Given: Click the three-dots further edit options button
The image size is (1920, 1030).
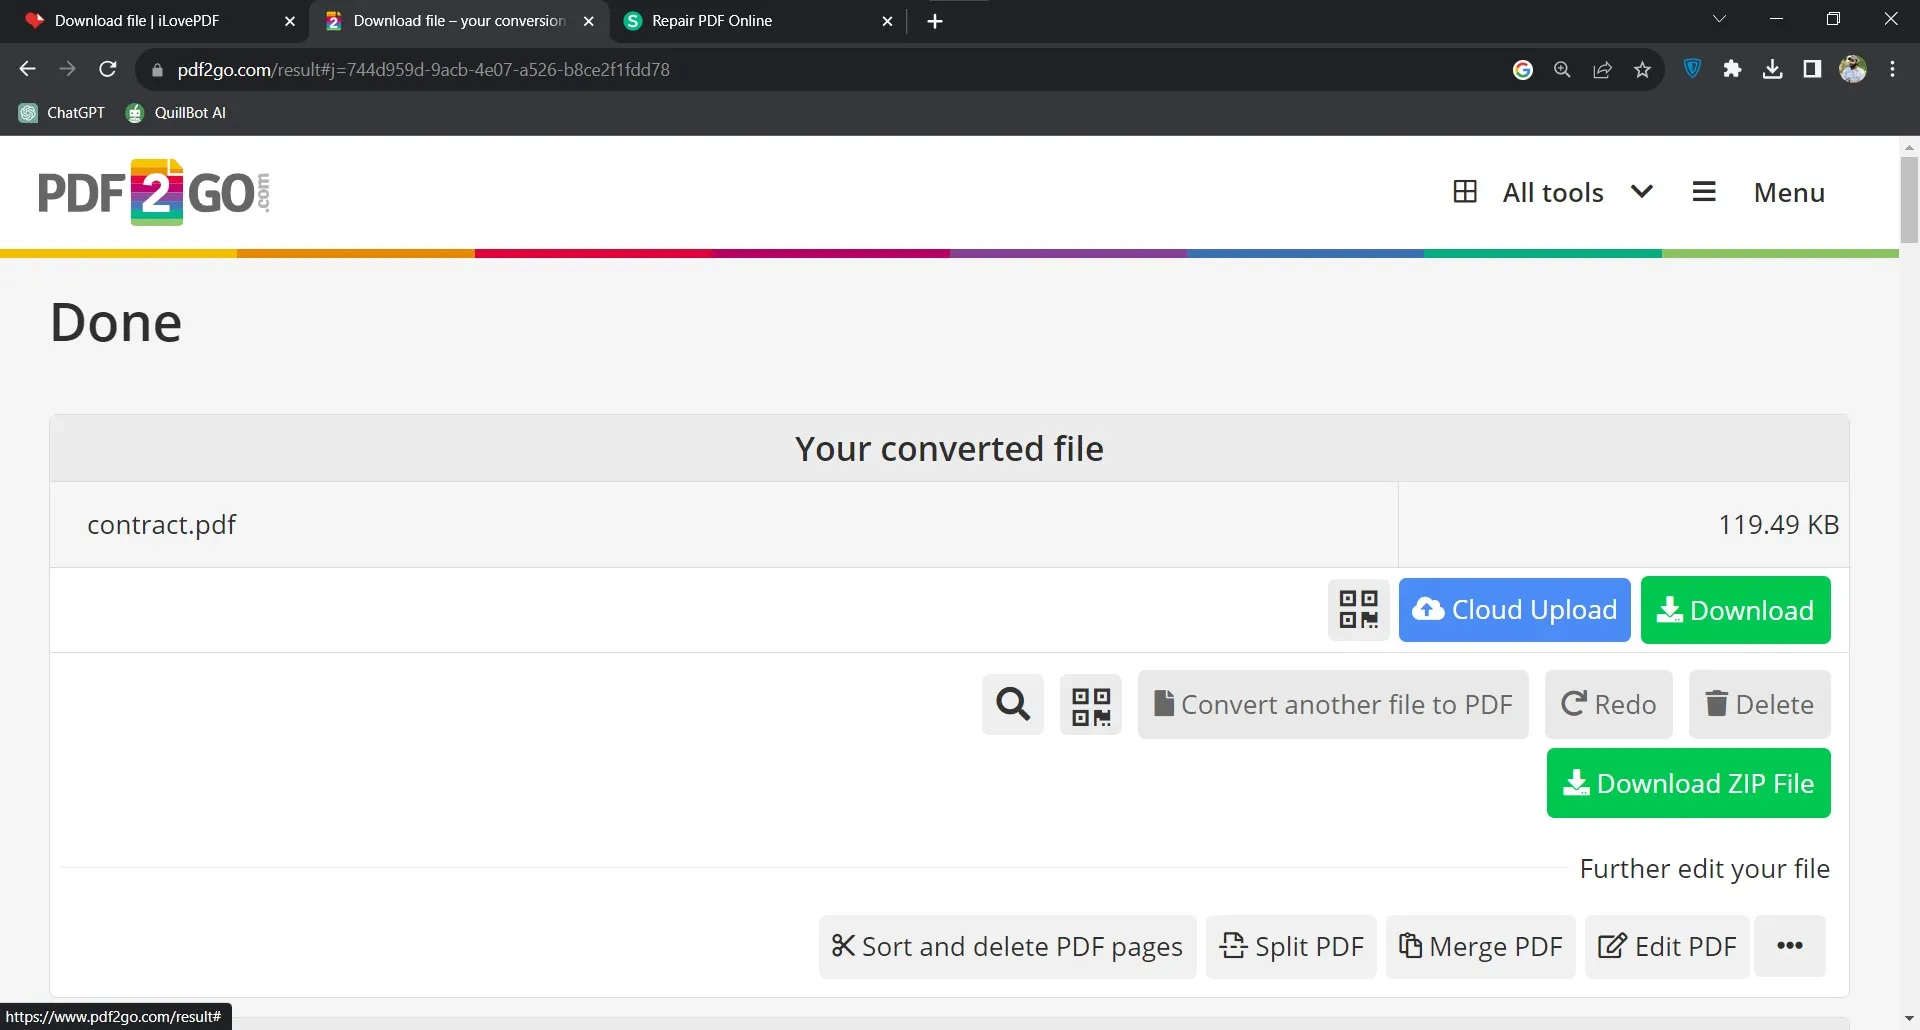Looking at the screenshot, I should 1790,946.
